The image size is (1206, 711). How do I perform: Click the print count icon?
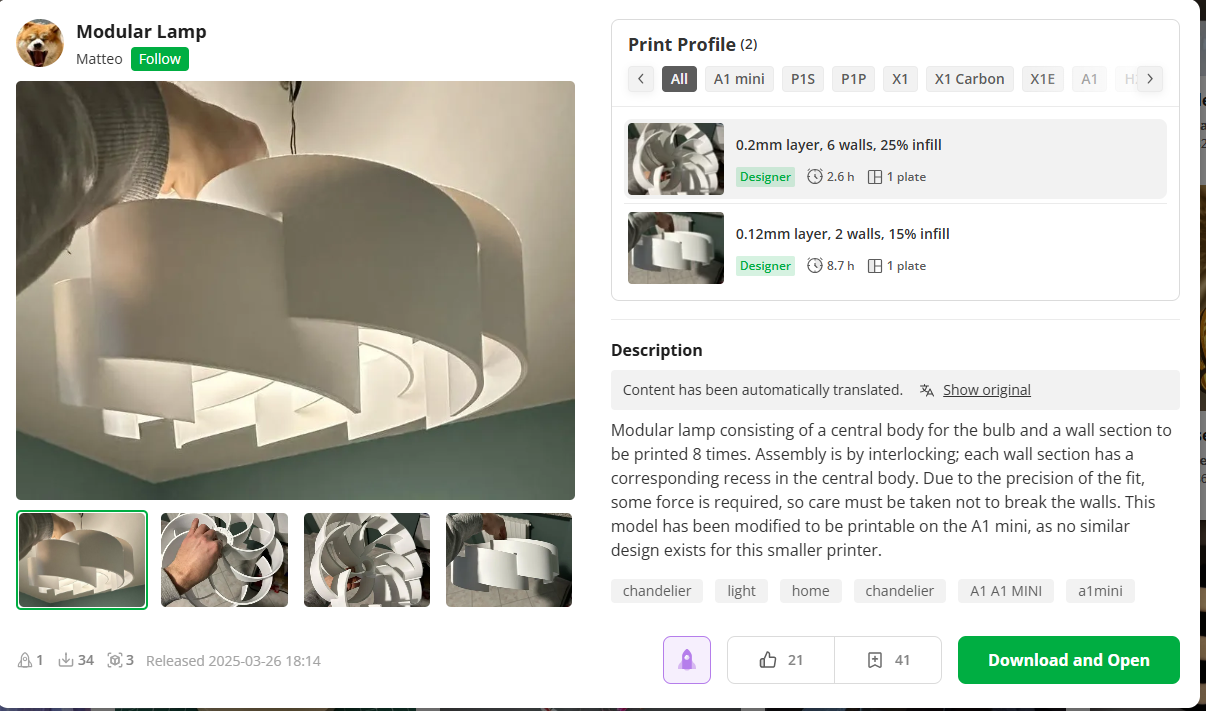click(x=115, y=660)
